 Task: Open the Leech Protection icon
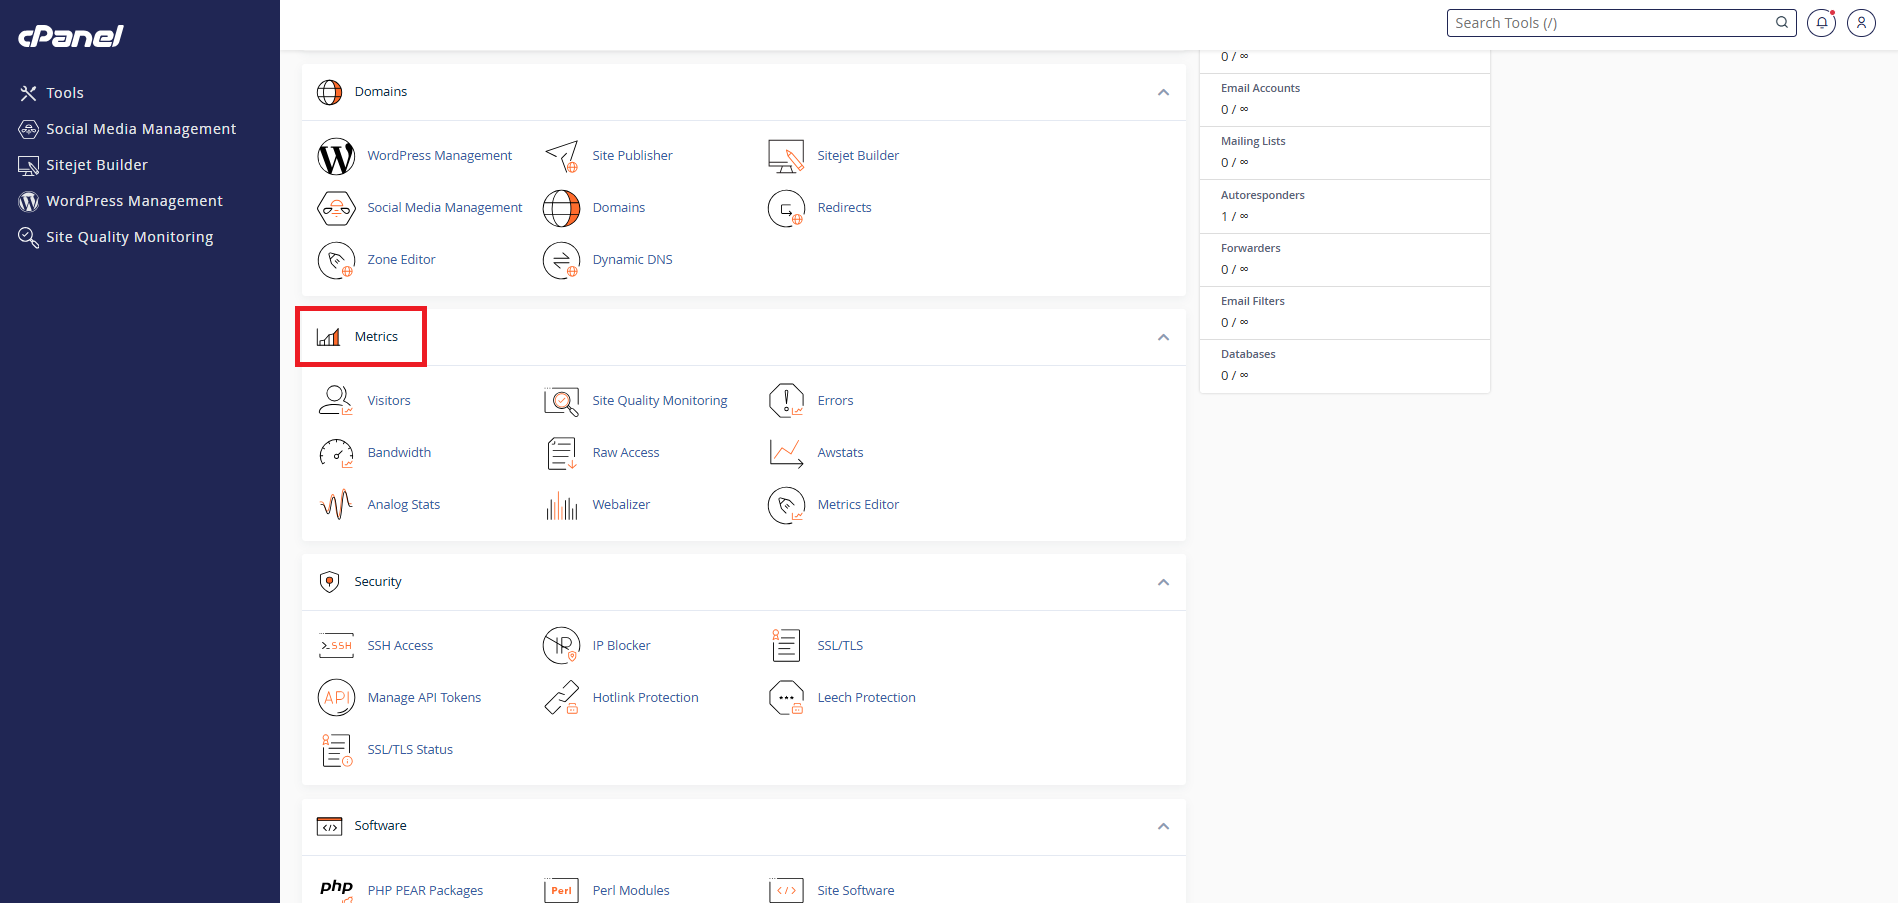pos(786,698)
